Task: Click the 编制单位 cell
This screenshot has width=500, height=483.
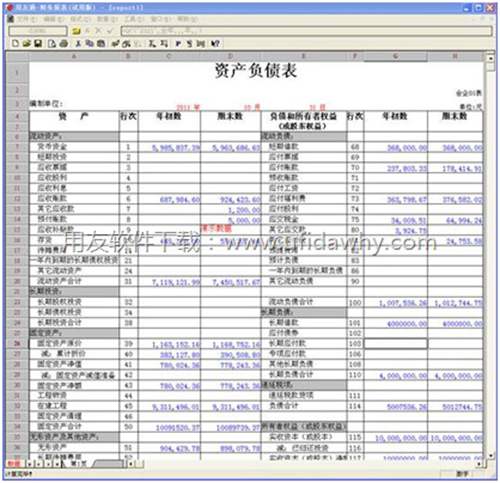Action: tap(46, 104)
